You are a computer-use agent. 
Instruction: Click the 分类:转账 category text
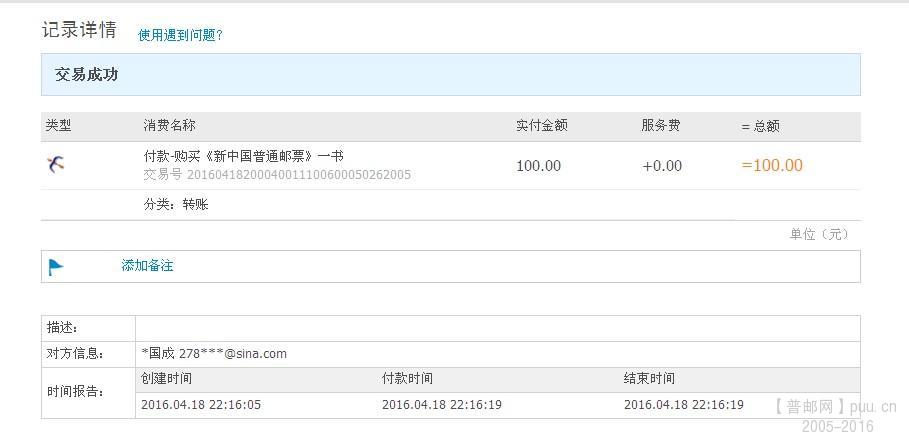pyautogui.click(x=176, y=204)
